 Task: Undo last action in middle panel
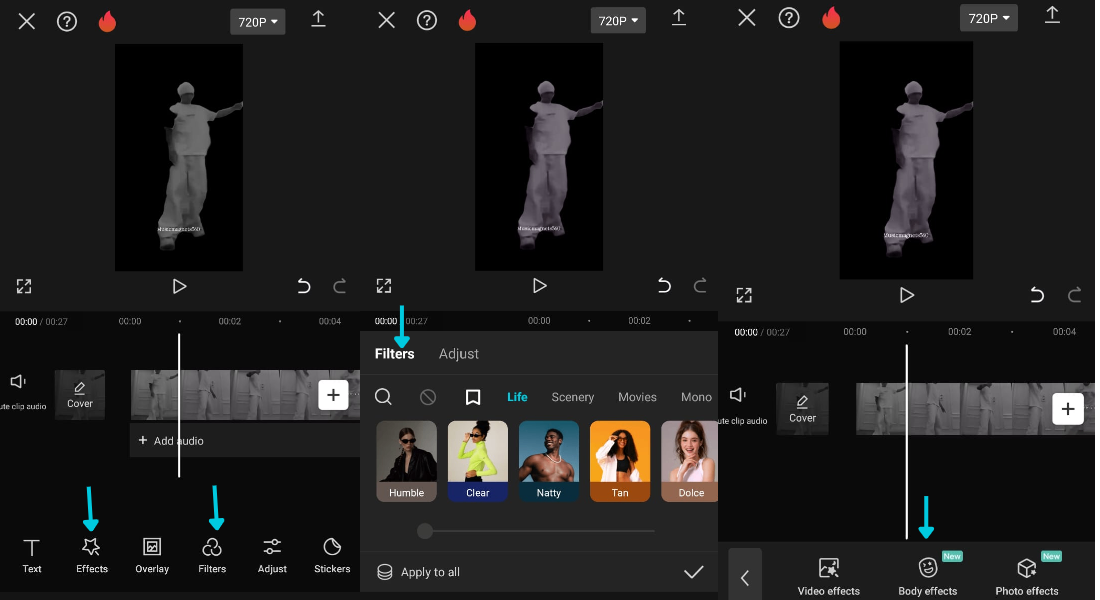coord(664,285)
